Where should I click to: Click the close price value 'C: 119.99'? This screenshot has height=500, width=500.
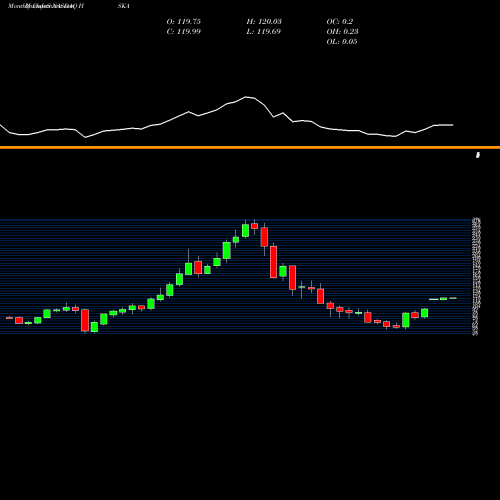coord(184,32)
